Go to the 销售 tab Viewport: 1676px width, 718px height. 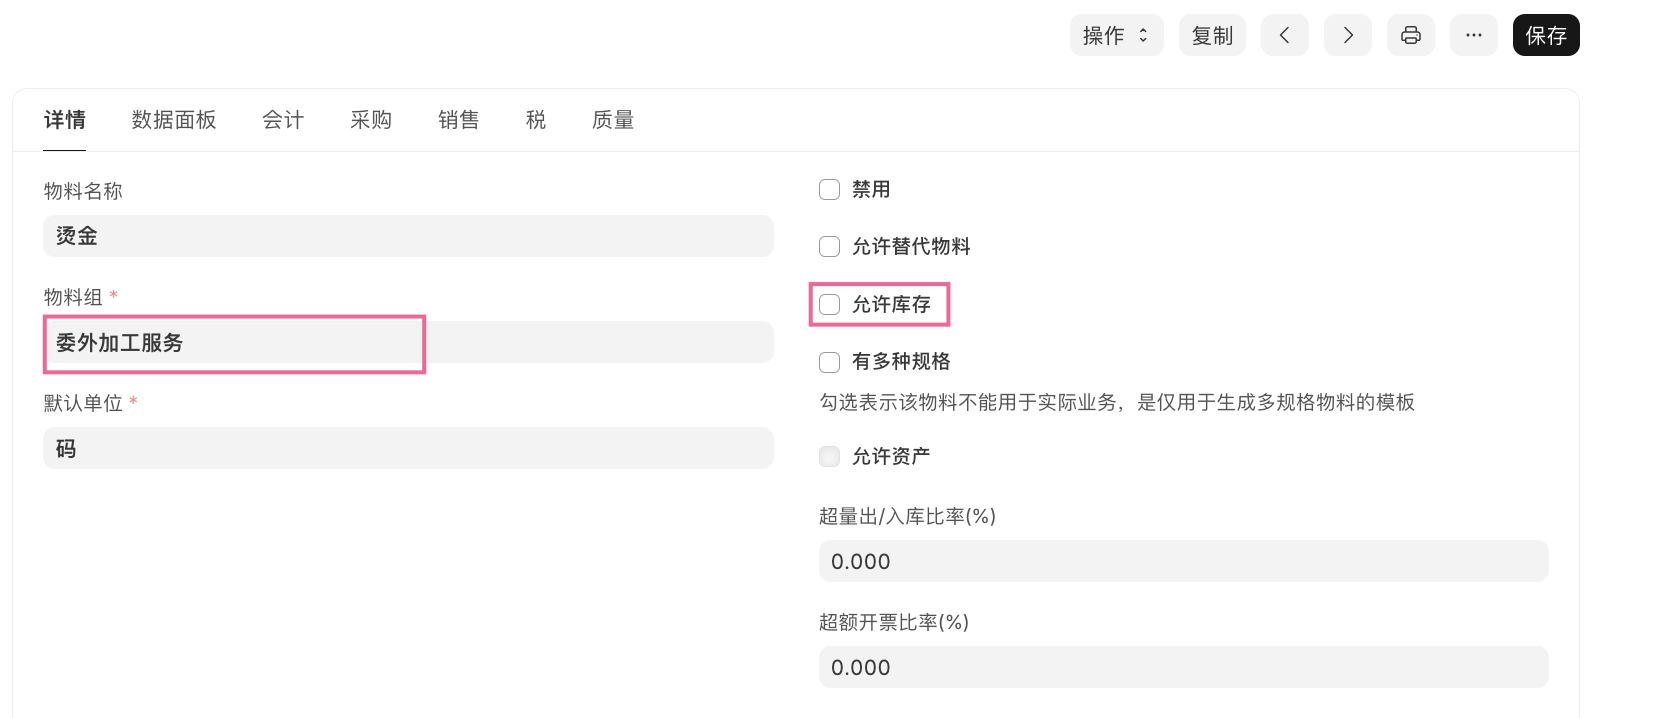pos(459,120)
